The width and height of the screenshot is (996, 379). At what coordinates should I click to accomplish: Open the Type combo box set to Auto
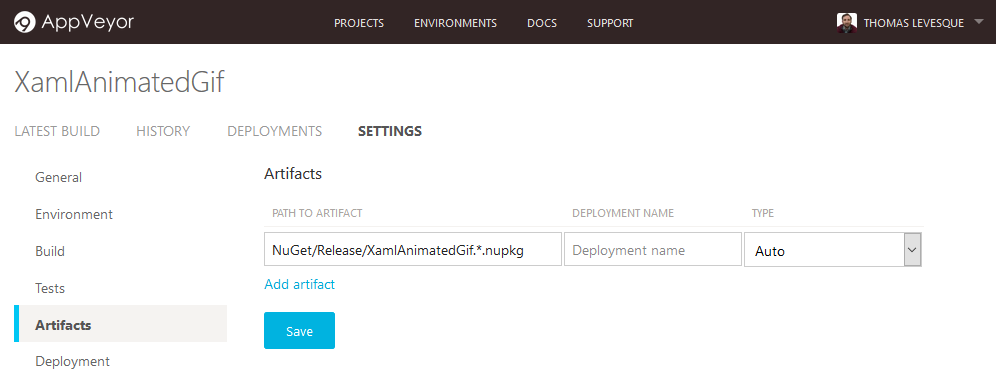coord(833,249)
